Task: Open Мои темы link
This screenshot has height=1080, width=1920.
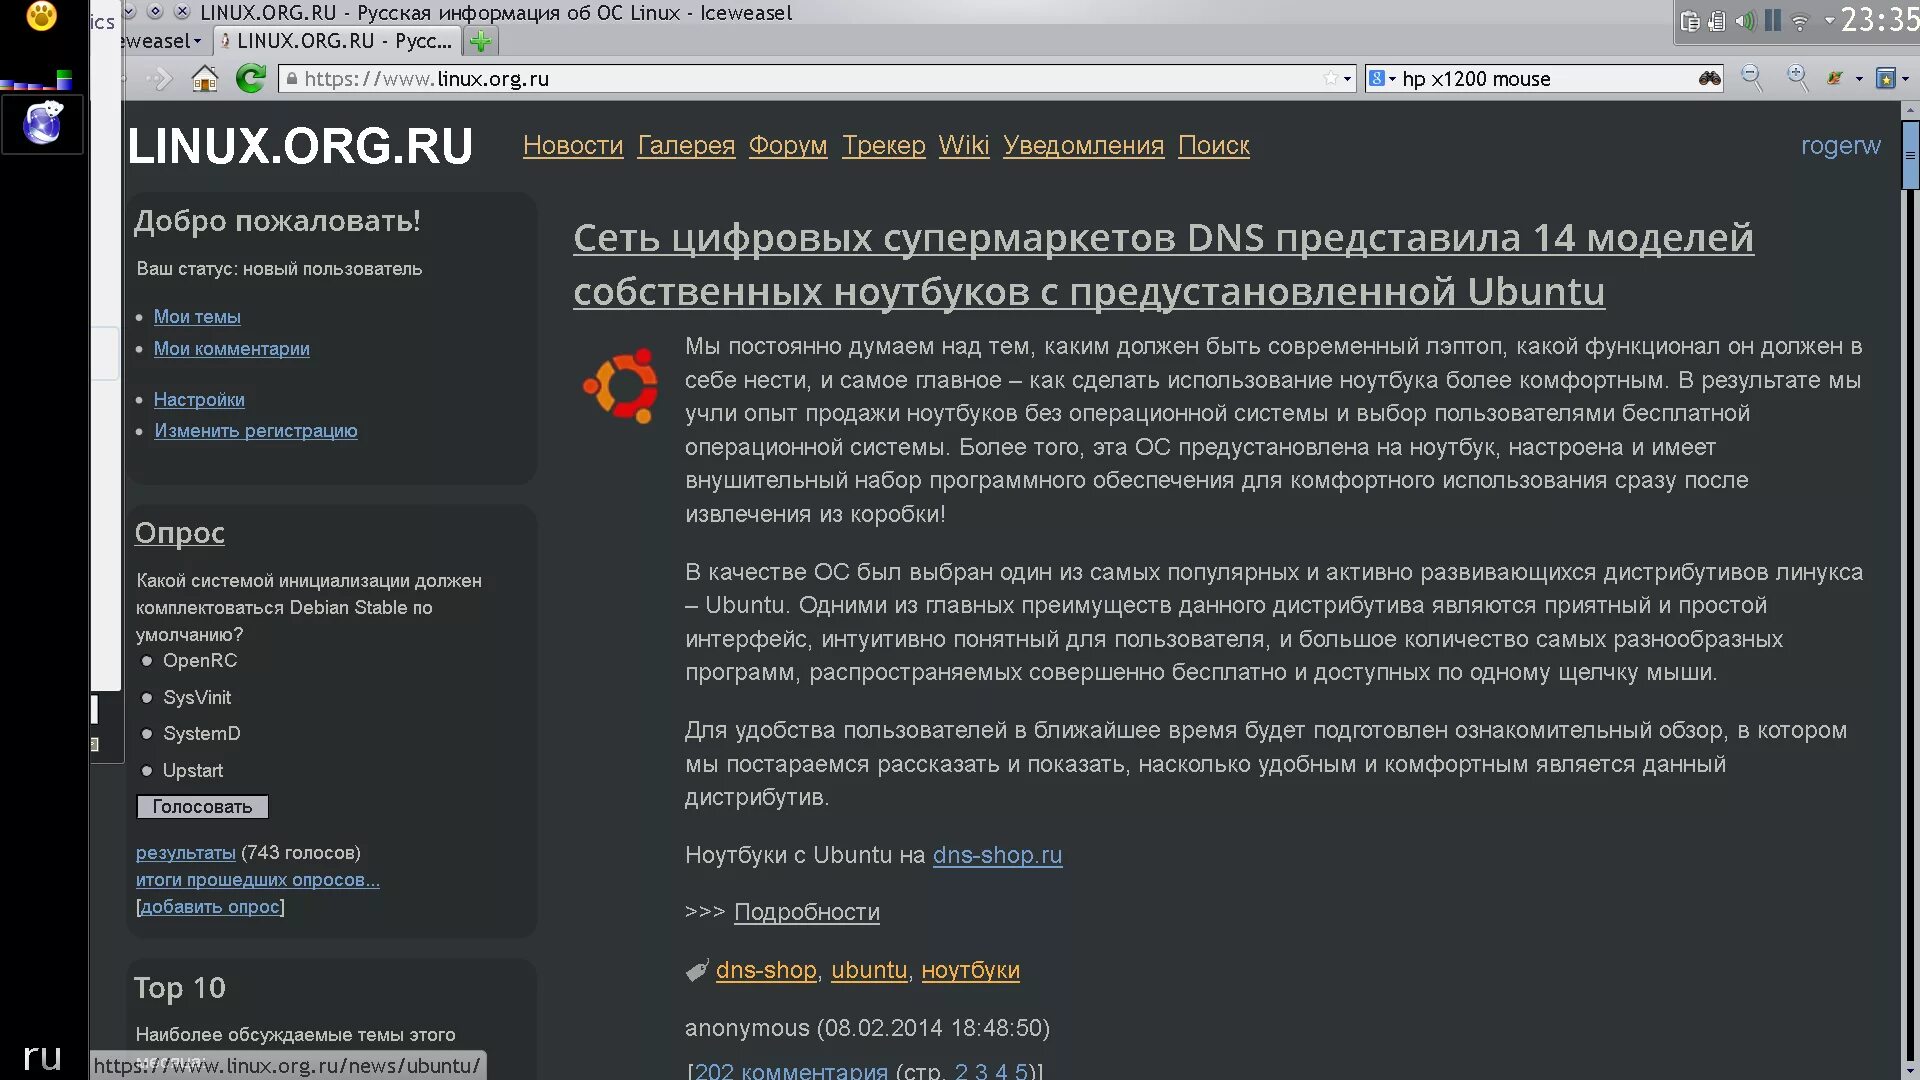Action: click(197, 317)
